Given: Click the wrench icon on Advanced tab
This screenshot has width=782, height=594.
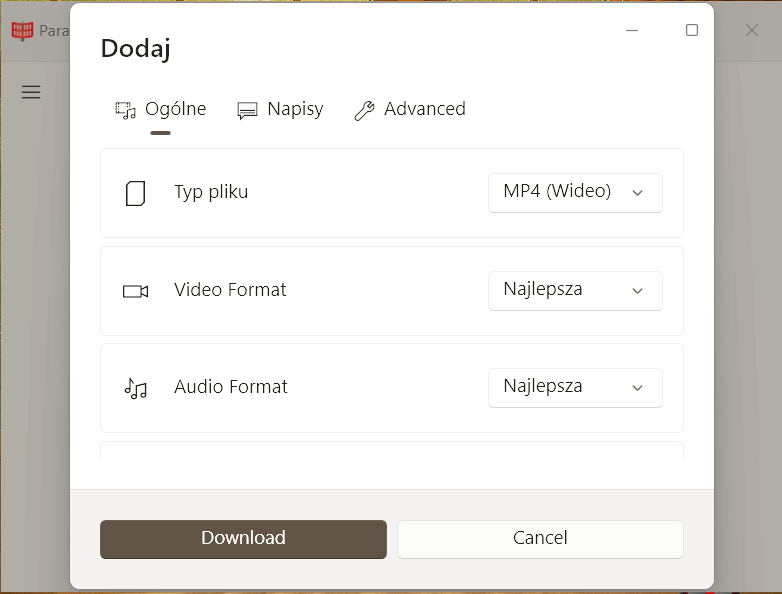Looking at the screenshot, I should 364,110.
